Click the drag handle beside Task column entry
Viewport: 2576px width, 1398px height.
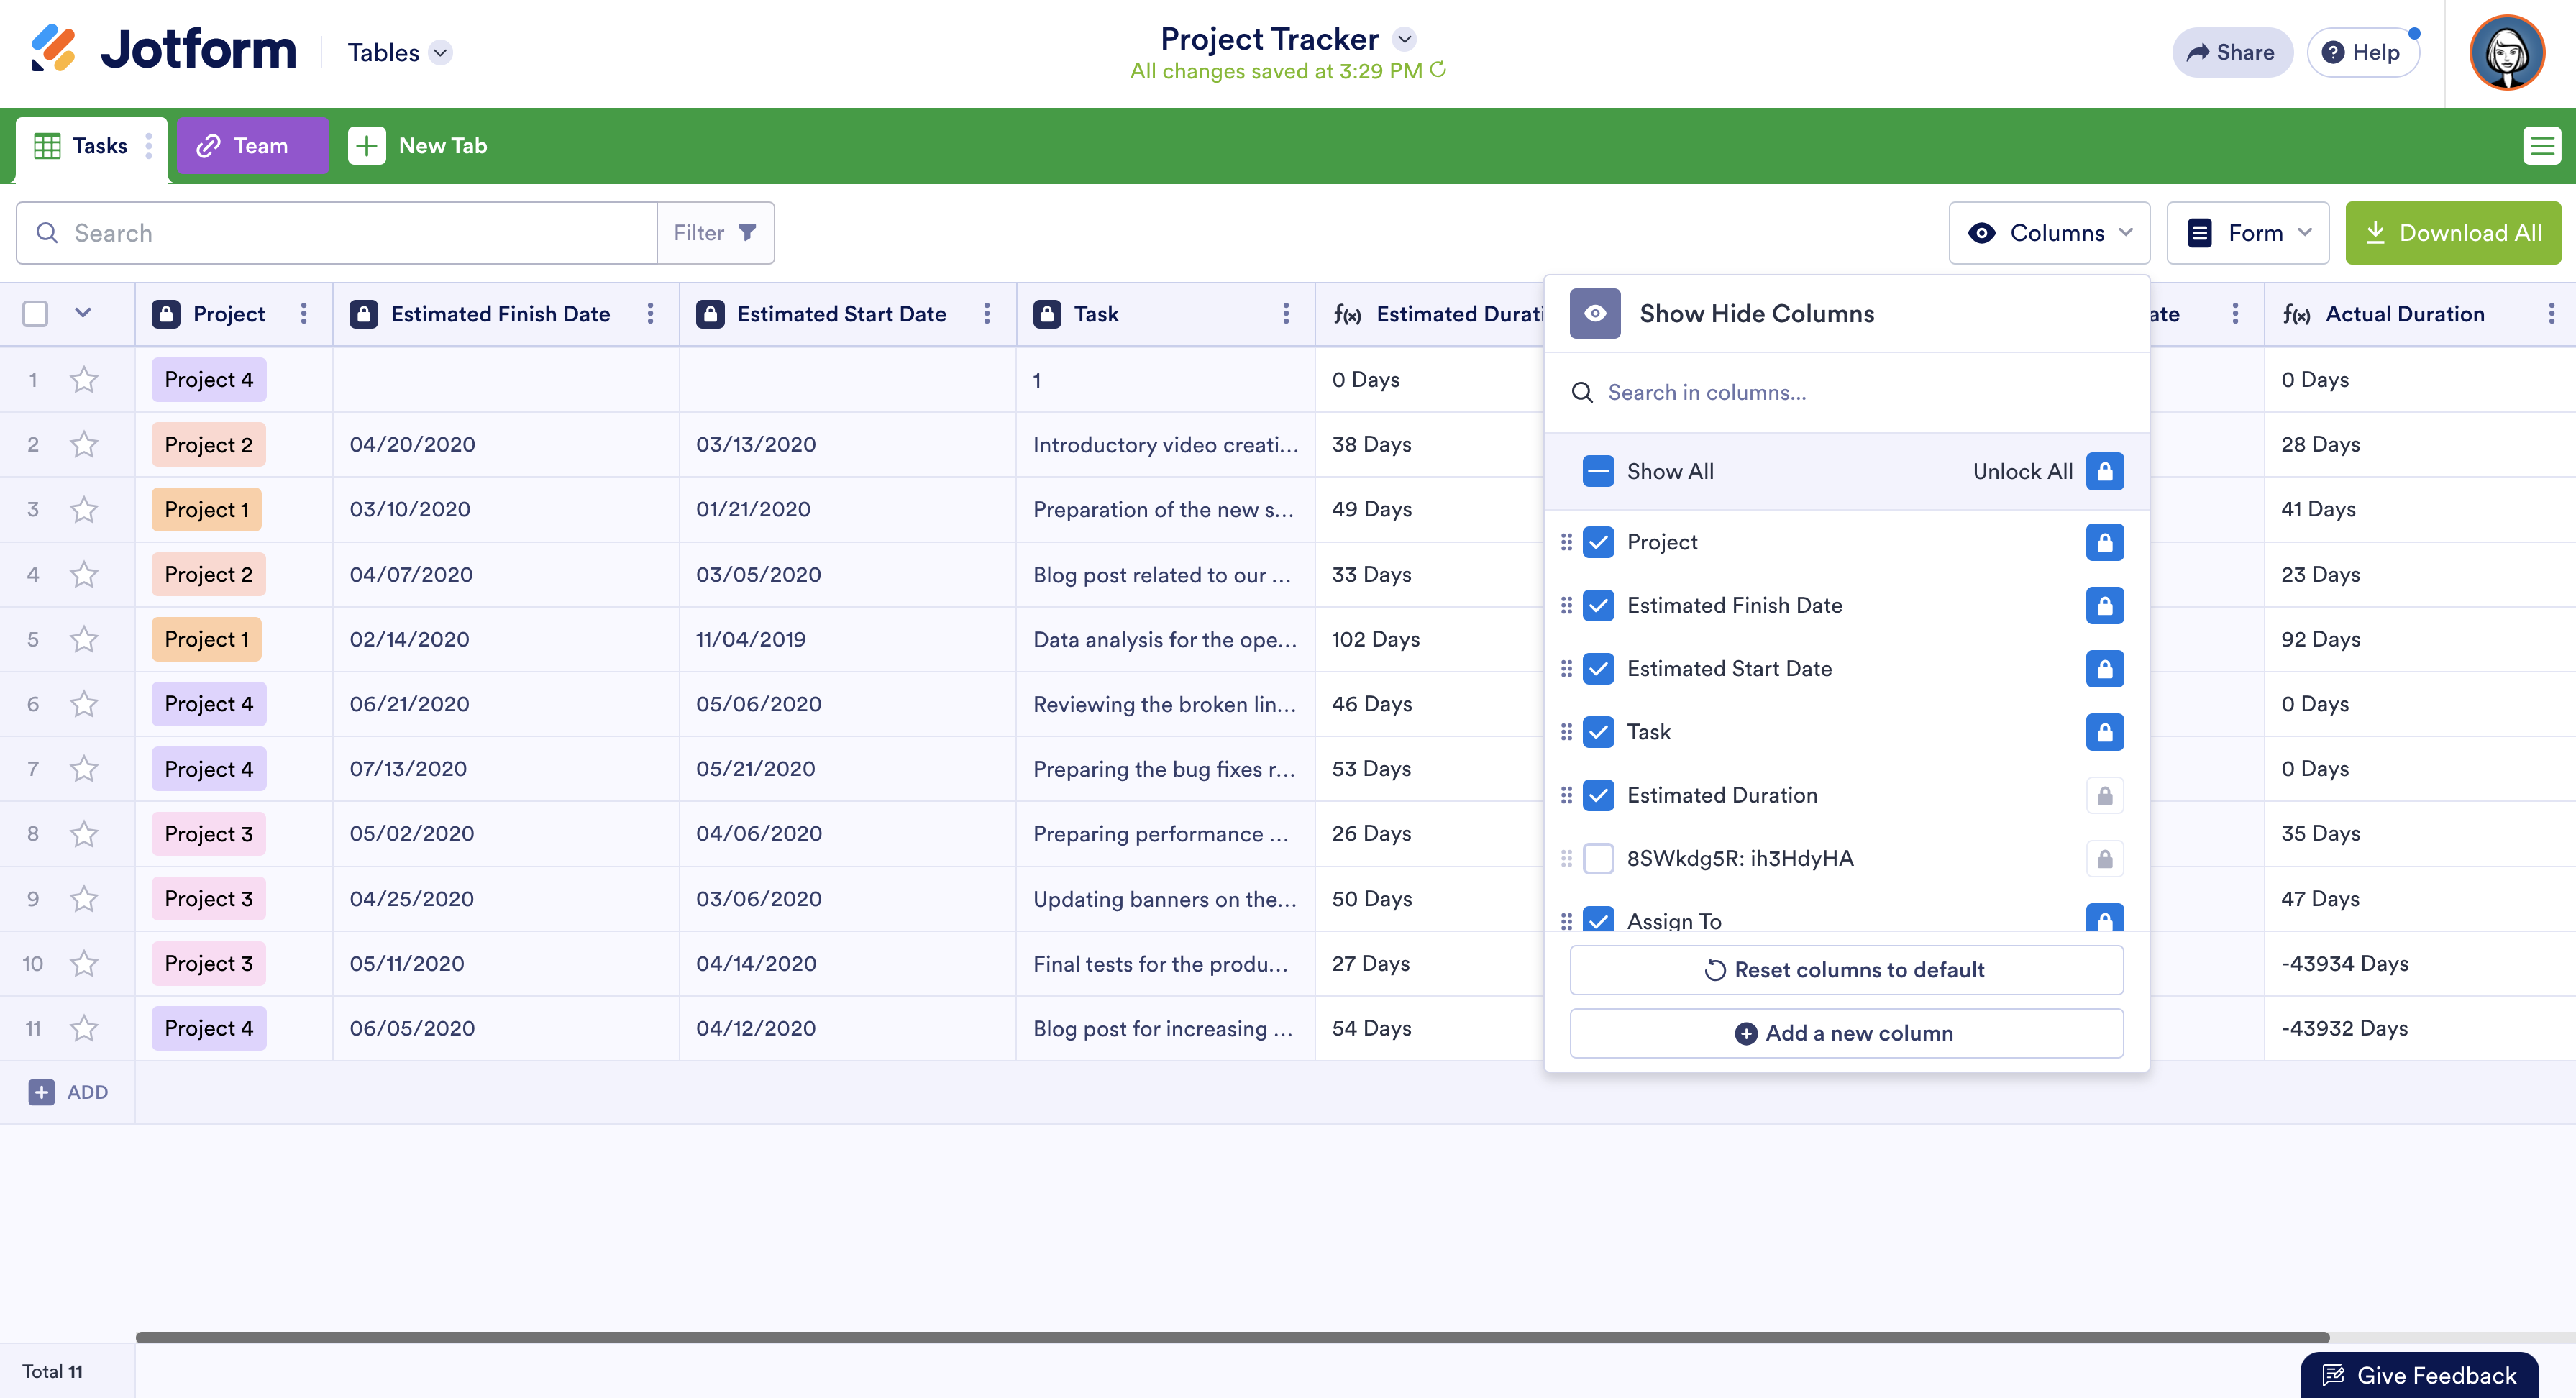click(1566, 732)
